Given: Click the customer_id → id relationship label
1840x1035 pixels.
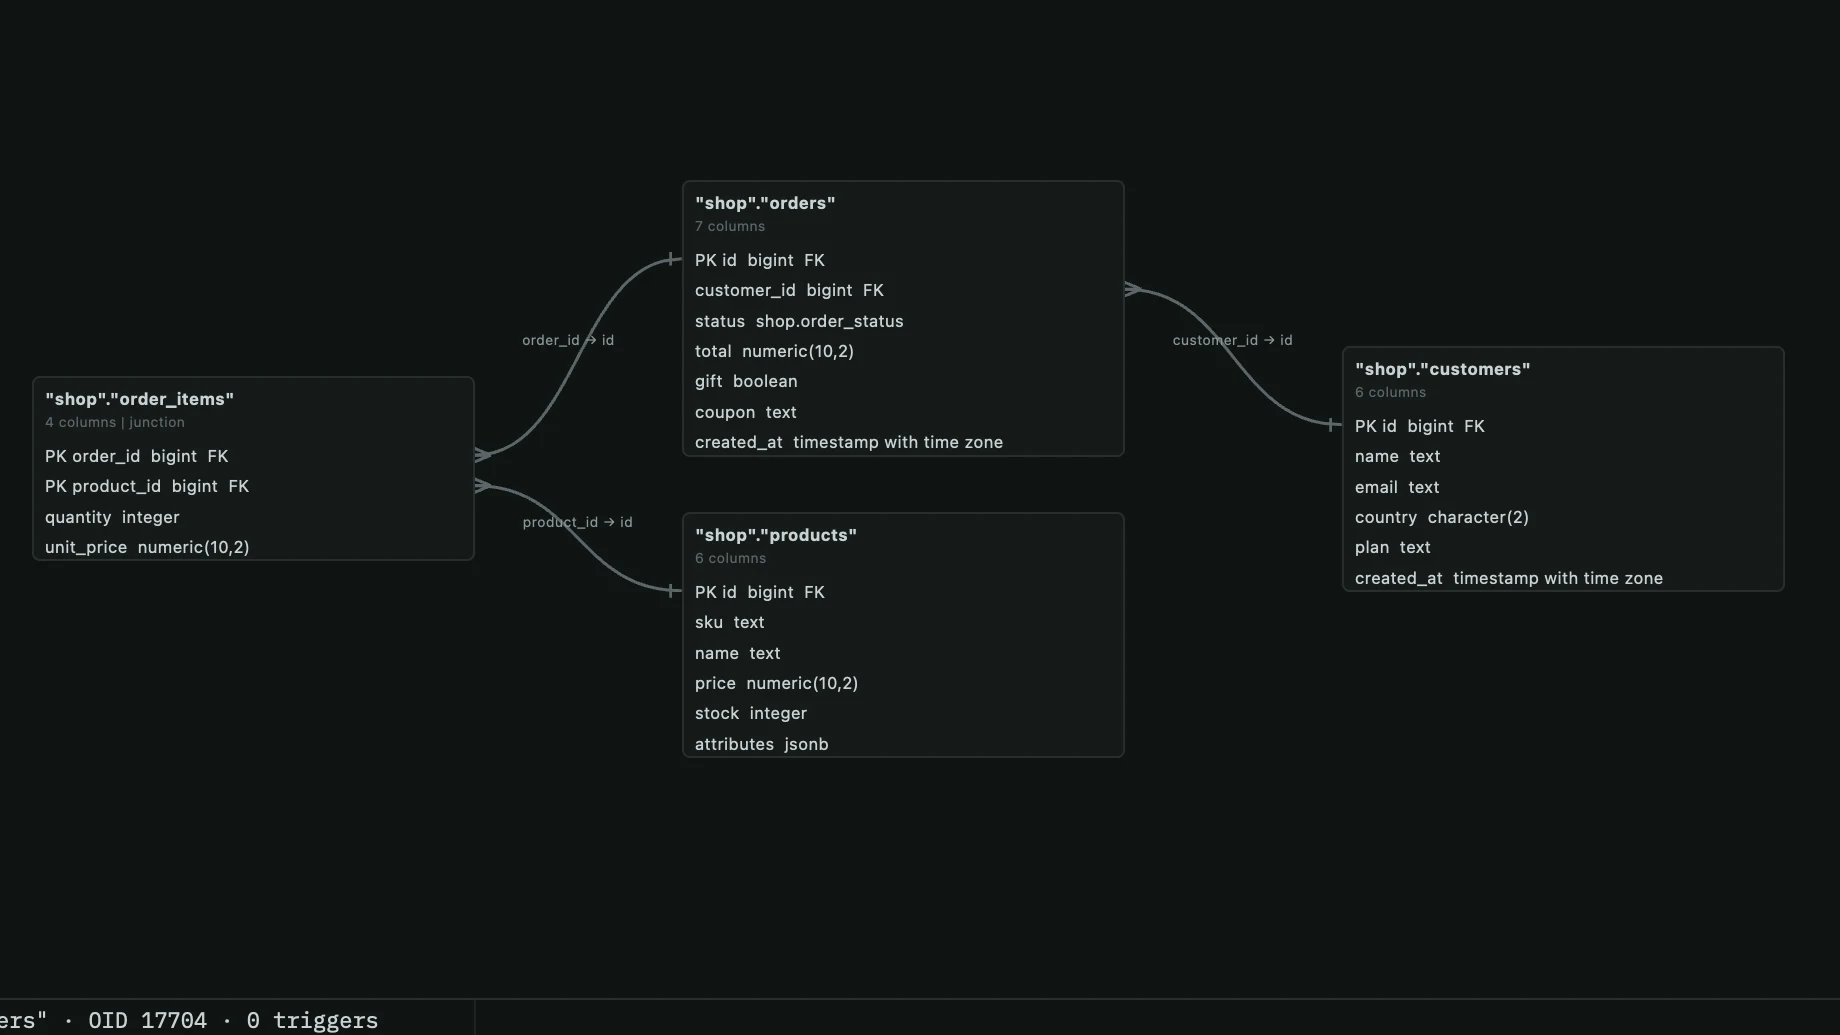Looking at the screenshot, I should [x=1232, y=340].
